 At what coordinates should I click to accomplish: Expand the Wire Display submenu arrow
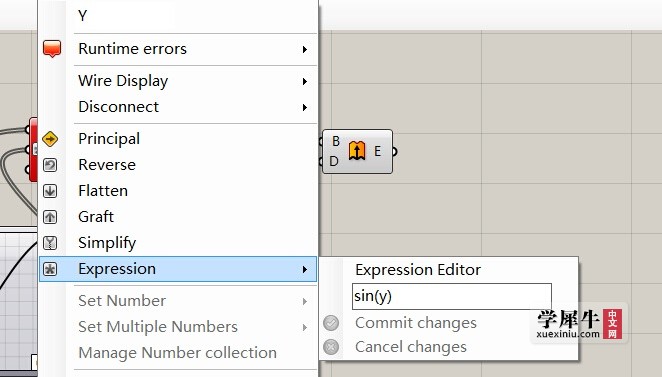(304, 81)
